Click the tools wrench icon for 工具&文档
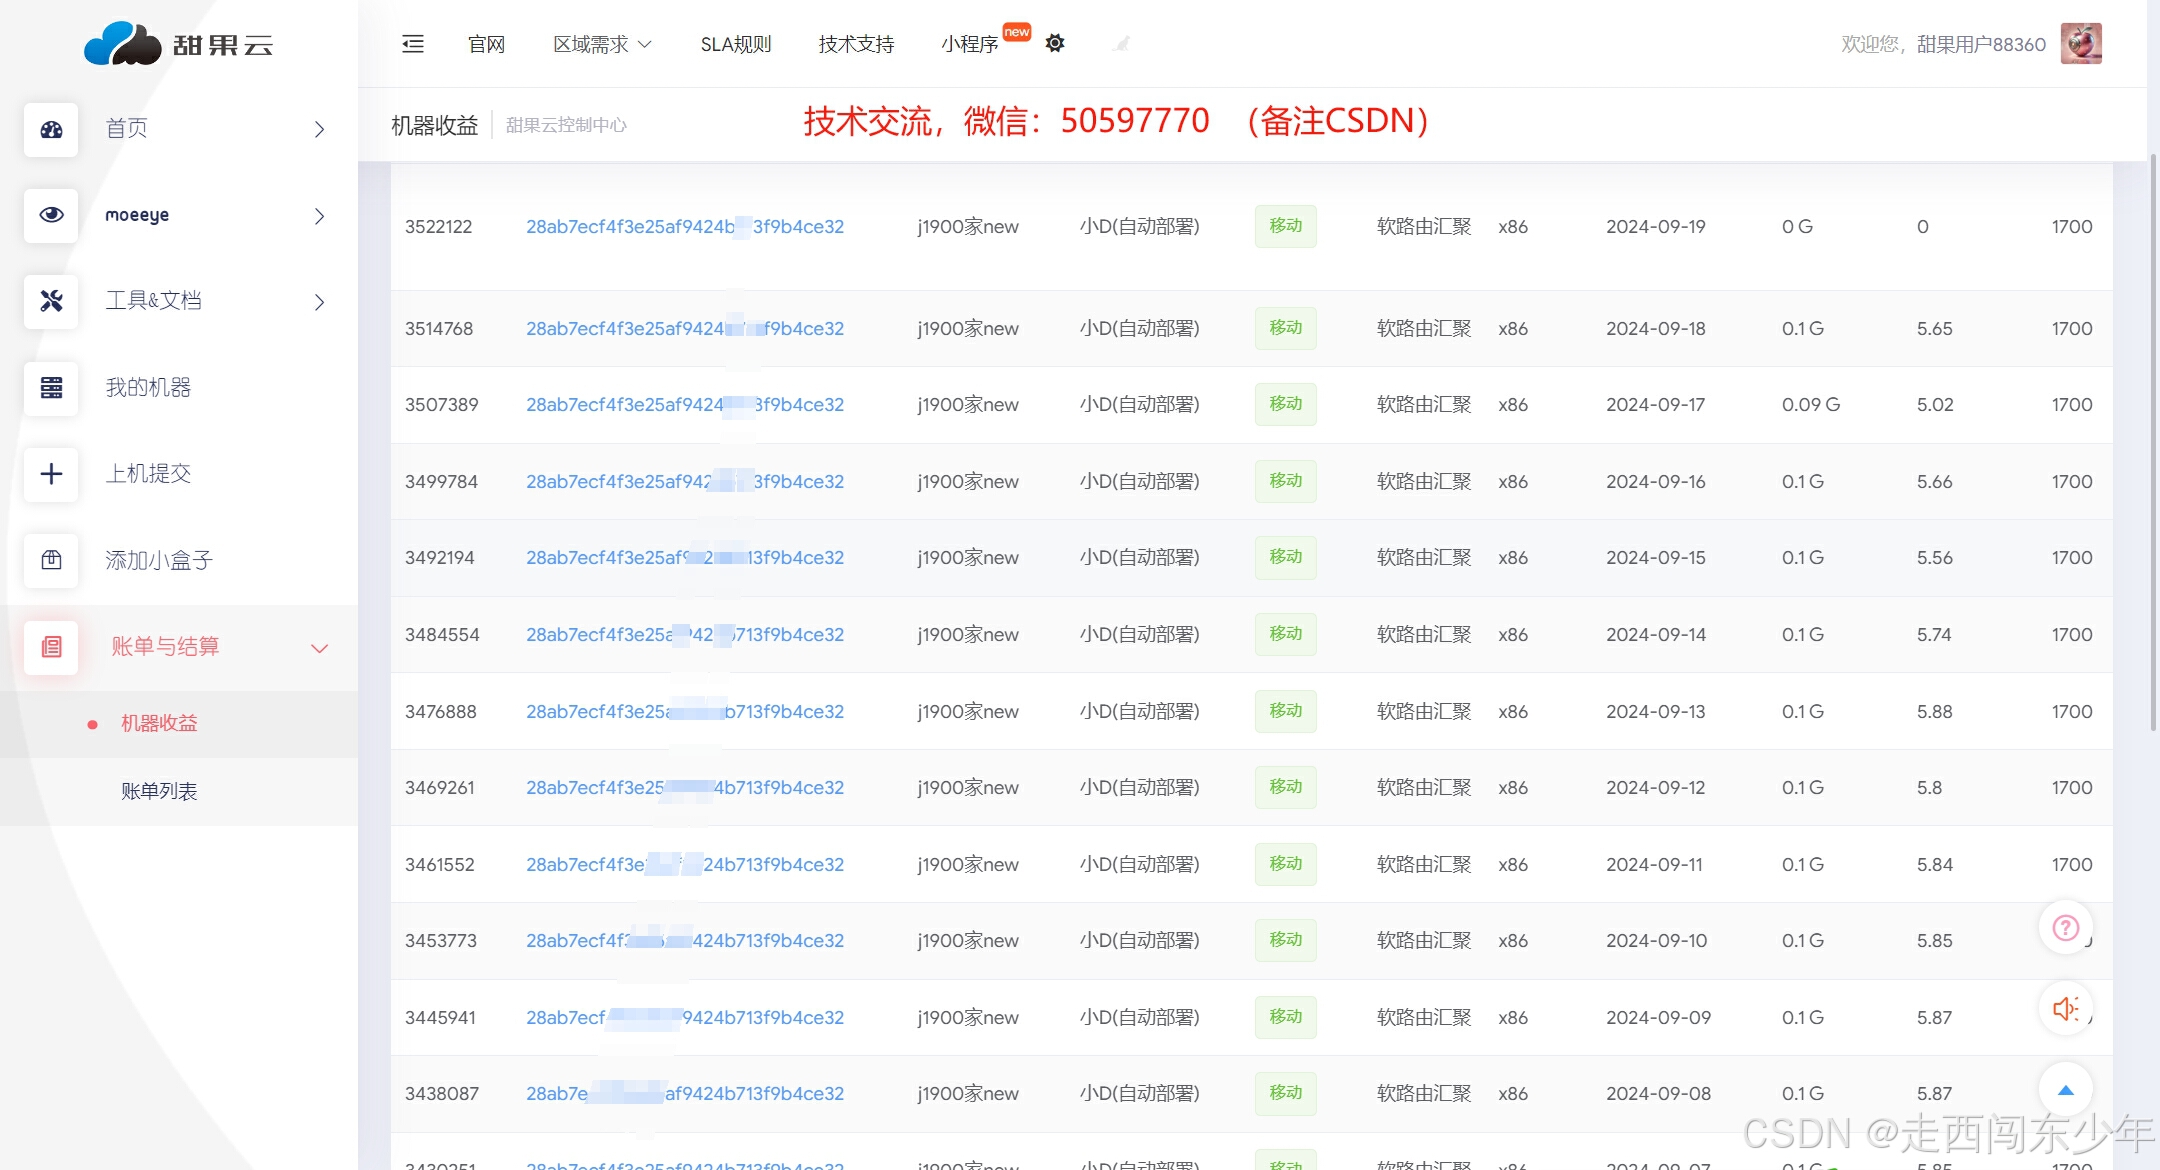This screenshot has width=2160, height=1170. (51, 301)
